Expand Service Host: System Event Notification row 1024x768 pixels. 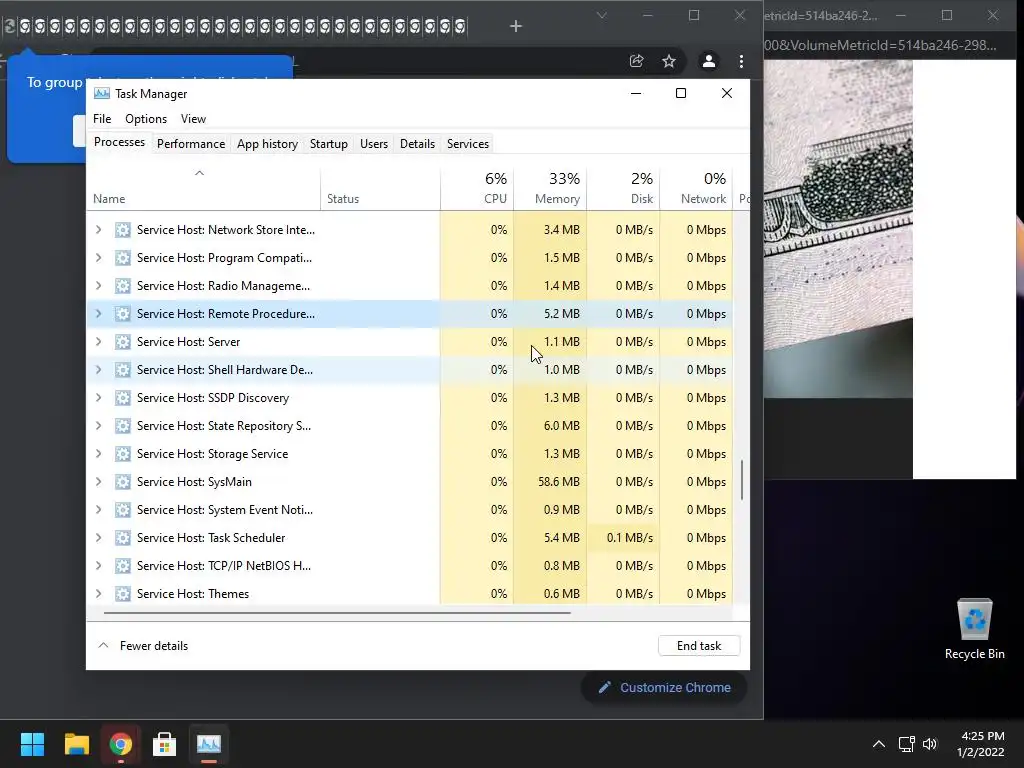(99, 509)
